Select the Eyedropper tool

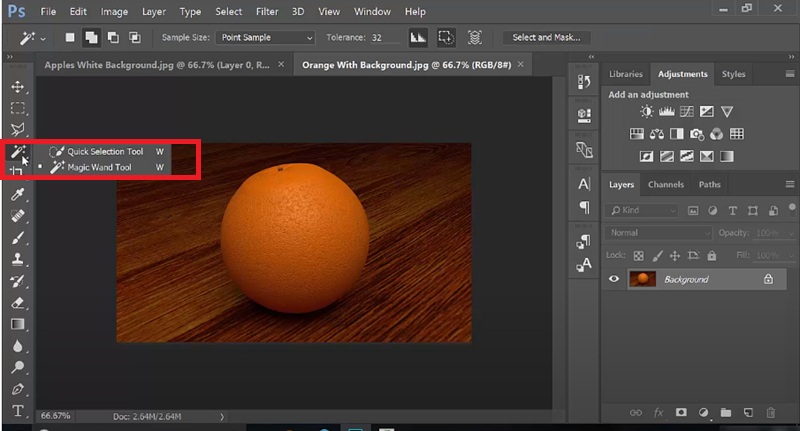point(17,194)
